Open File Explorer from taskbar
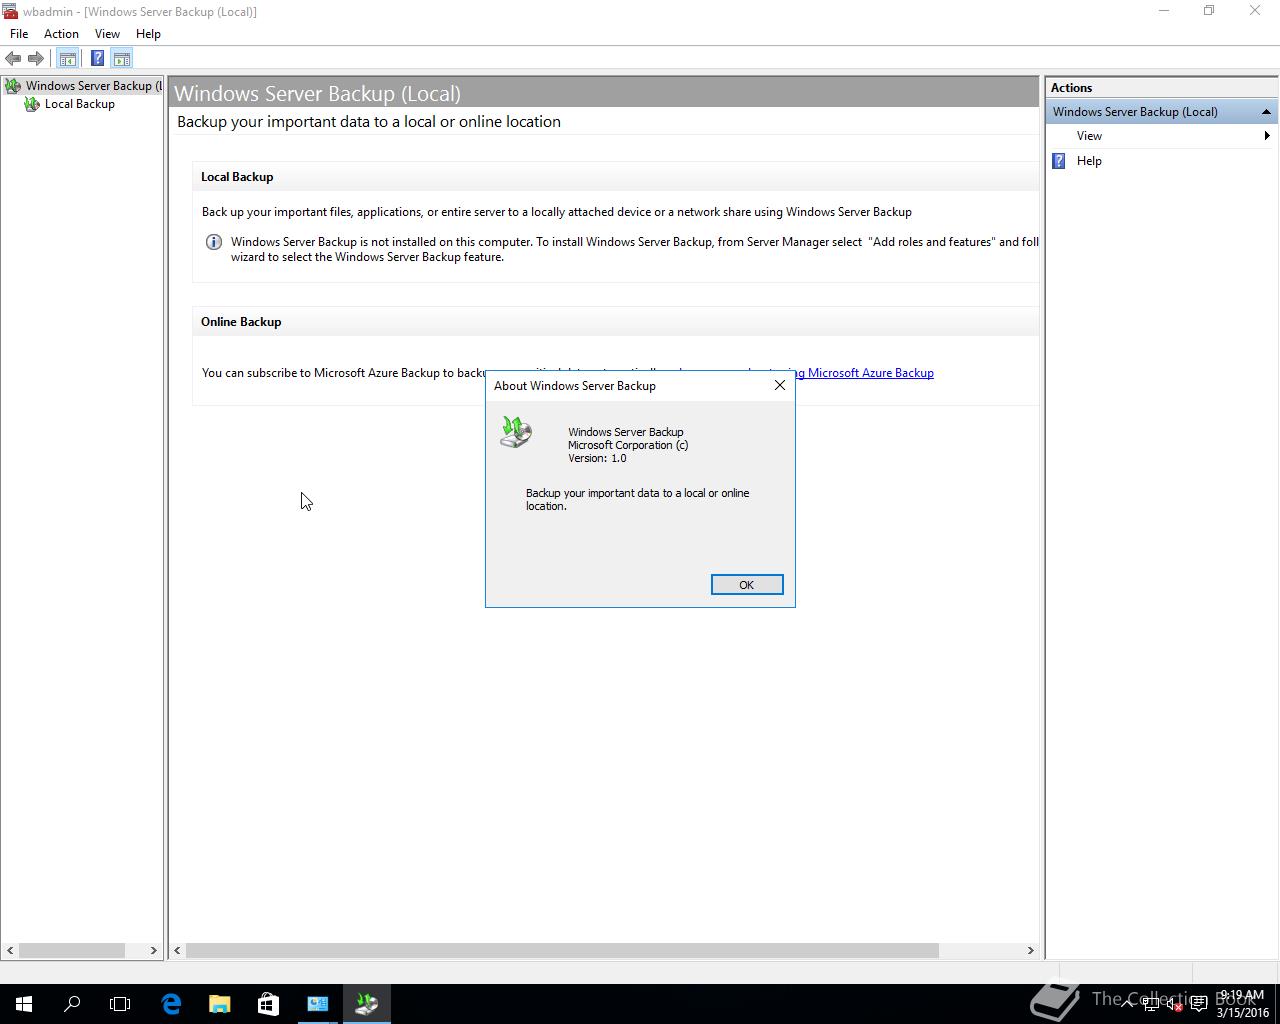Viewport: 1280px width, 1024px height. pyautogui.click(x=219, y=1004)
